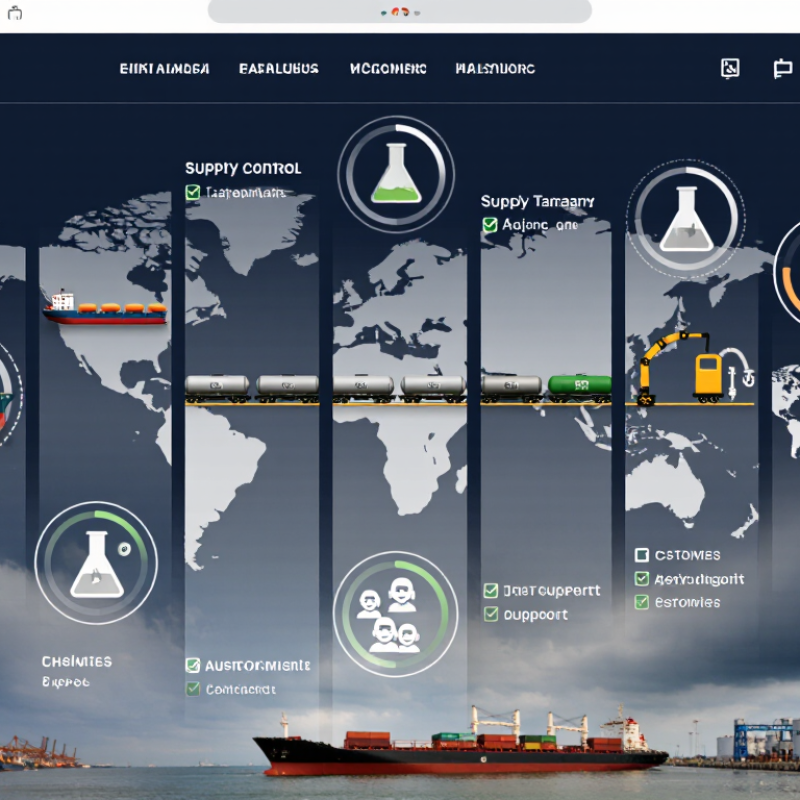Enable the unchecked CSTOMES checkbox
Screen dimensions: 800x800
[642, 555]
